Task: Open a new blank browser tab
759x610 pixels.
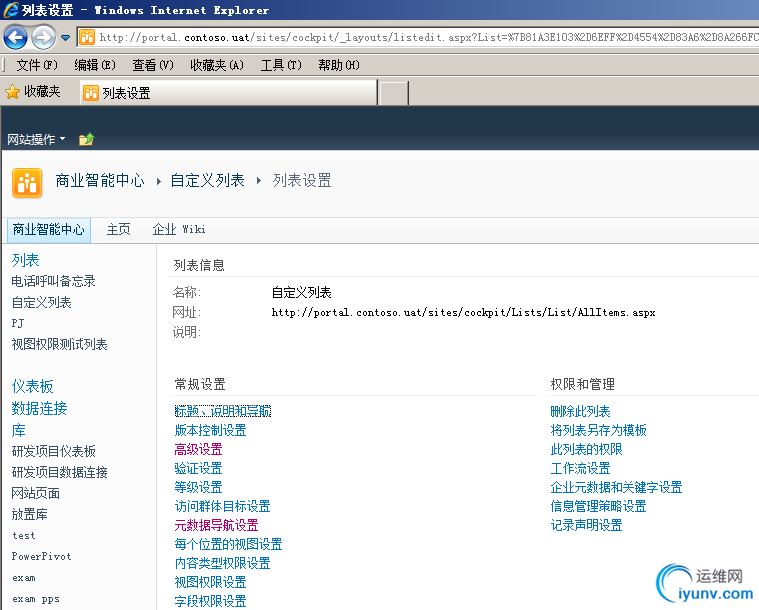Action: [394, 93]
